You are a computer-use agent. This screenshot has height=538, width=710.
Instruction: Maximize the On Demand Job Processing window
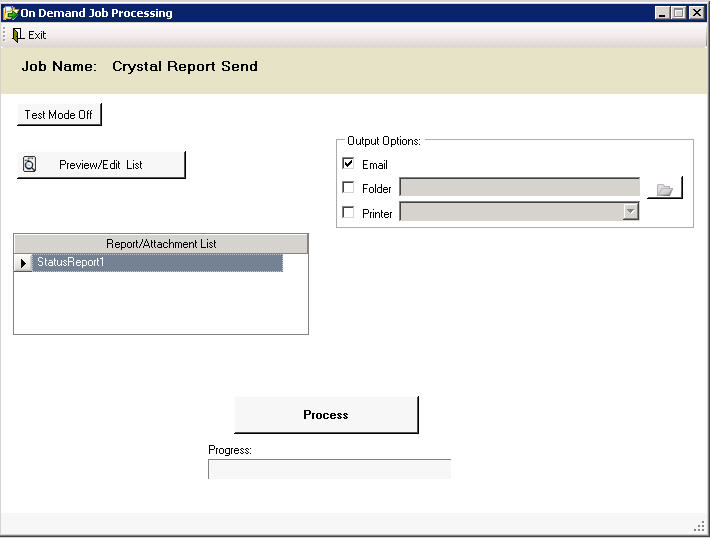[x=679, y=13]
